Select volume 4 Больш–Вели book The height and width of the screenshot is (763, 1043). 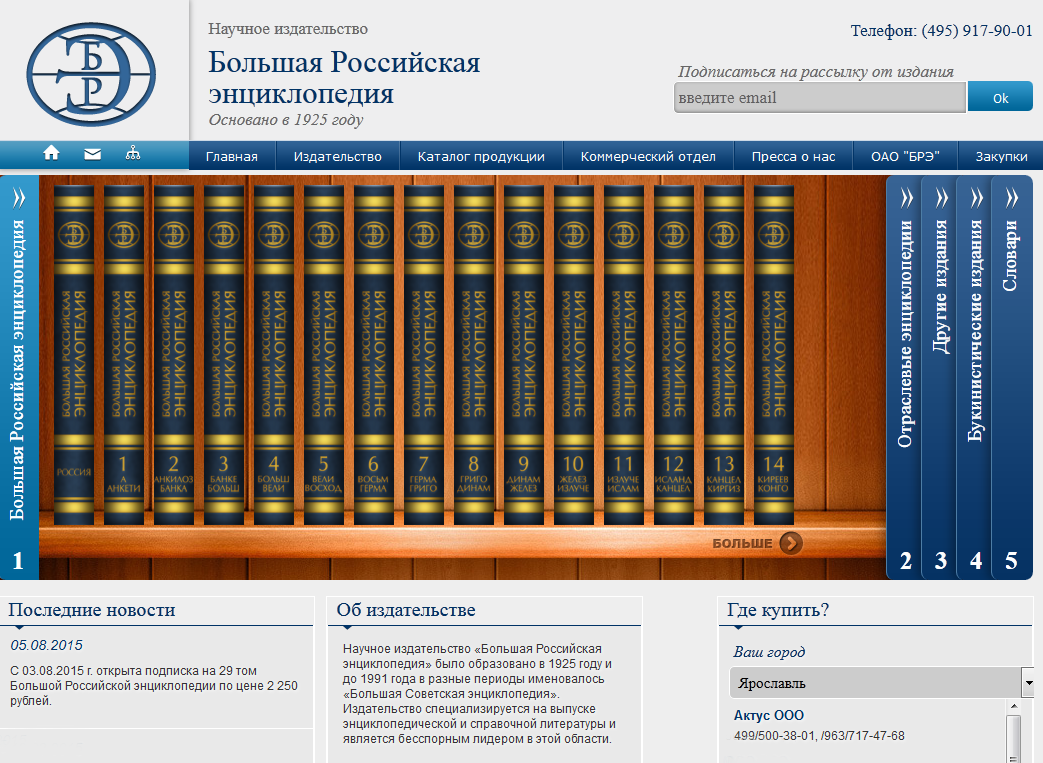coord(273,355)
